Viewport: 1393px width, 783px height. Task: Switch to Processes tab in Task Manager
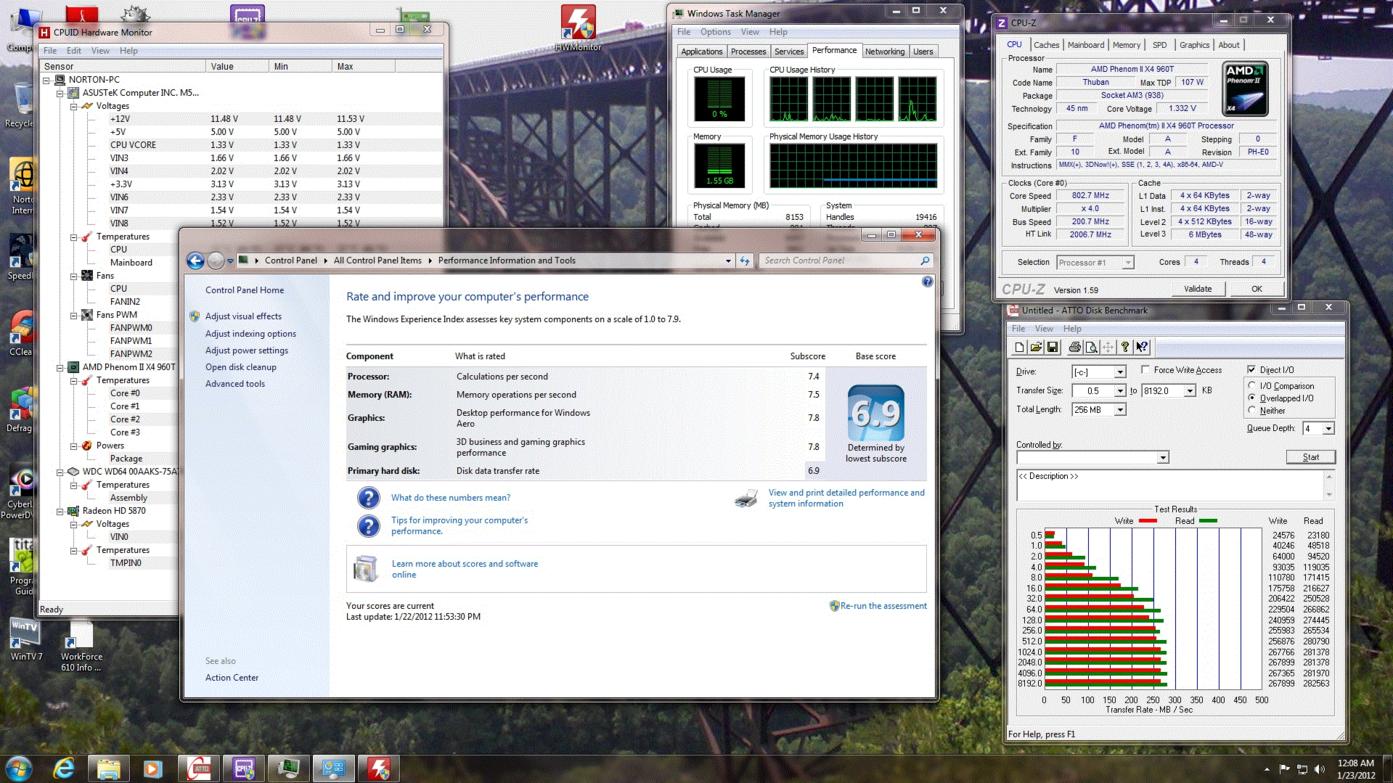pos(748,52)
